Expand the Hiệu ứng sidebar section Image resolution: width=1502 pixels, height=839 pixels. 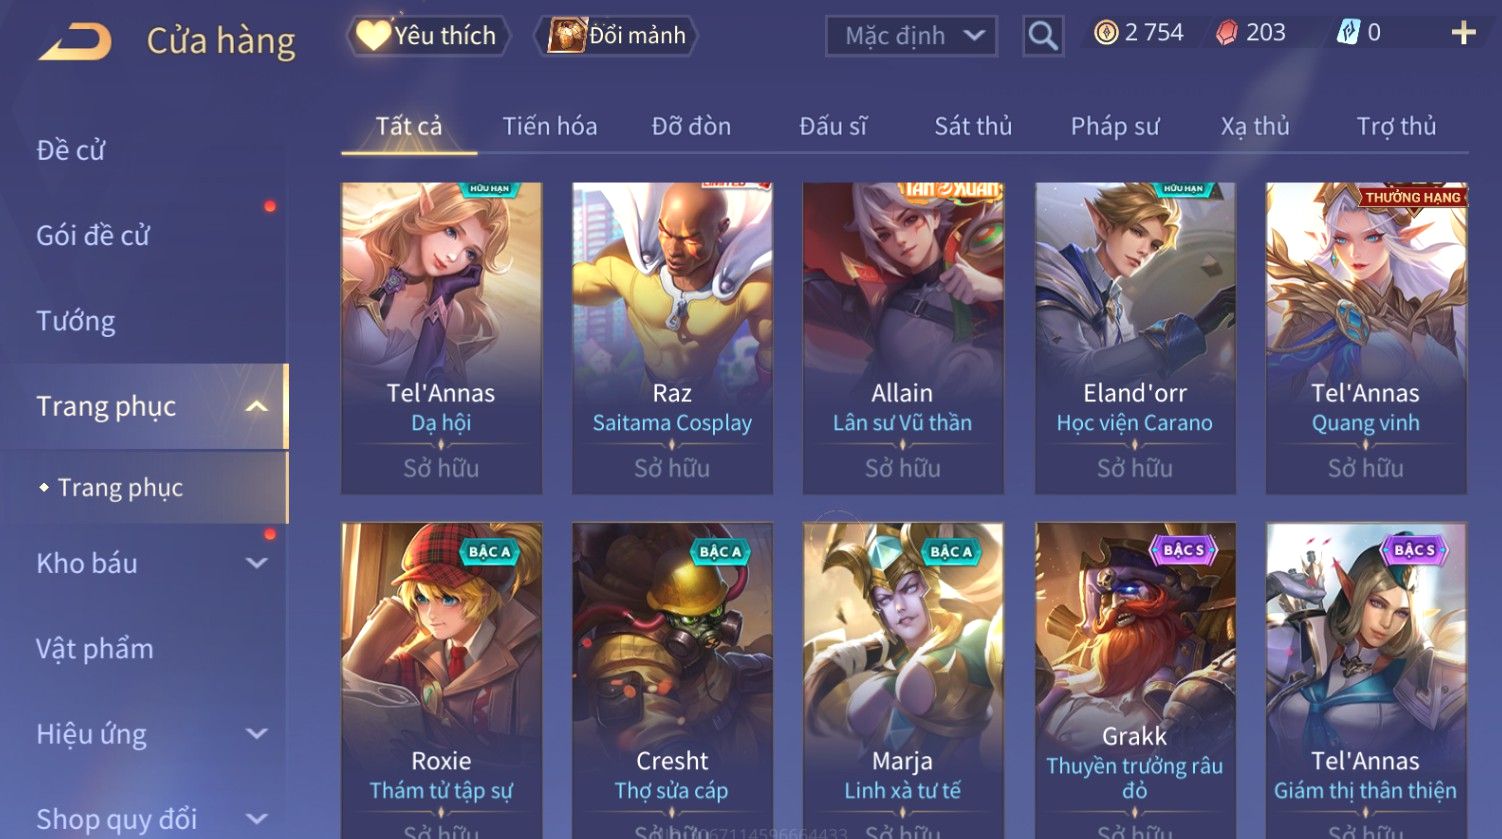257,734
